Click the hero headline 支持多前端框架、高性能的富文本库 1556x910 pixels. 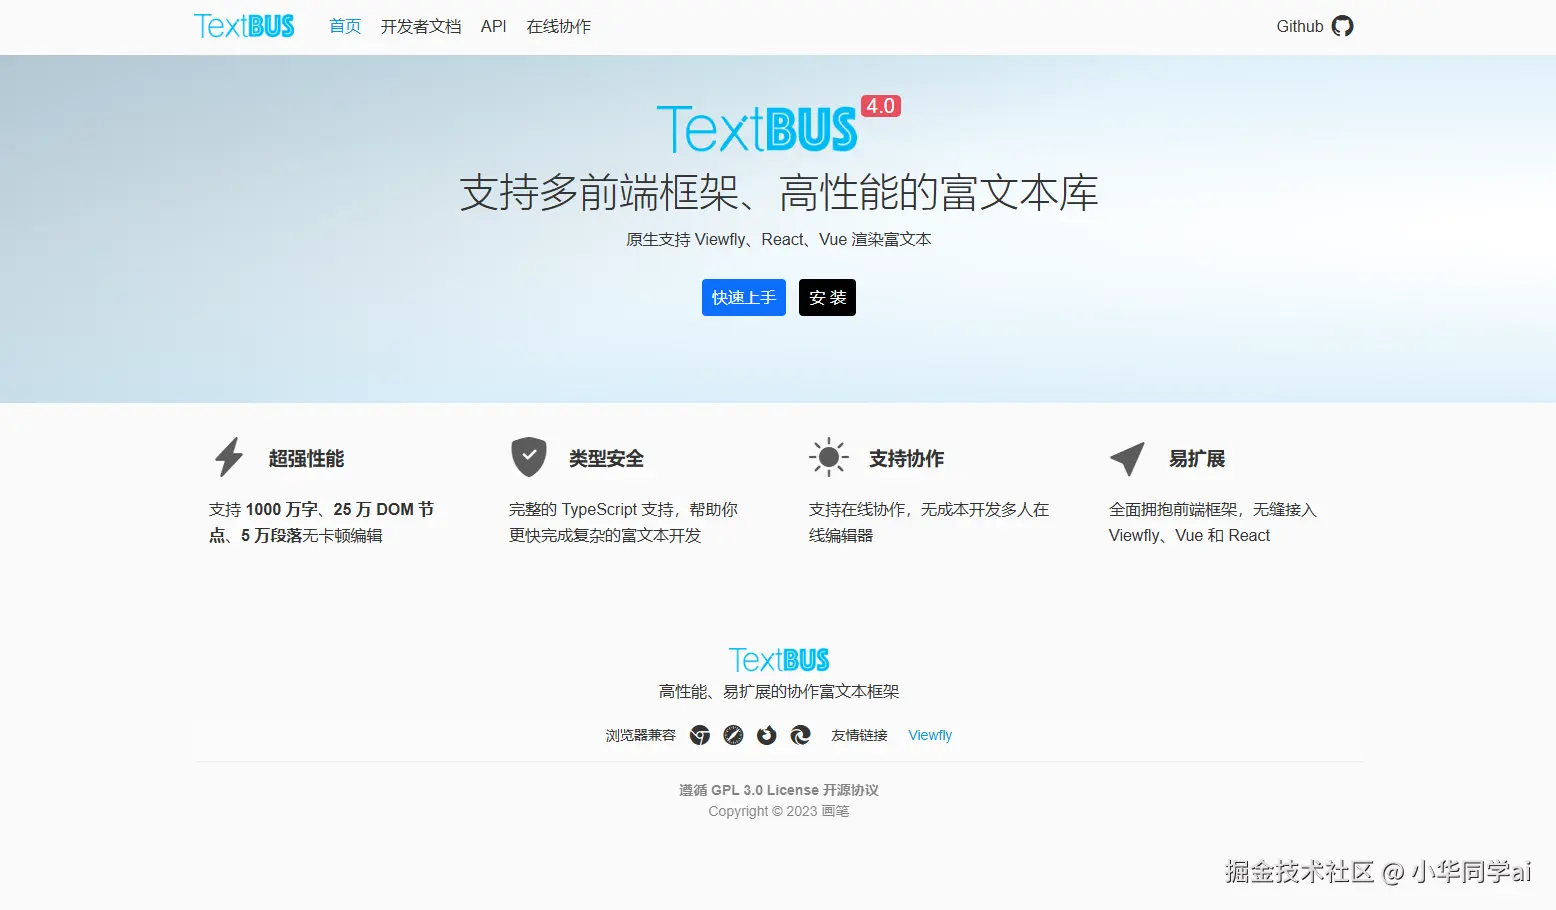point(779,193)
